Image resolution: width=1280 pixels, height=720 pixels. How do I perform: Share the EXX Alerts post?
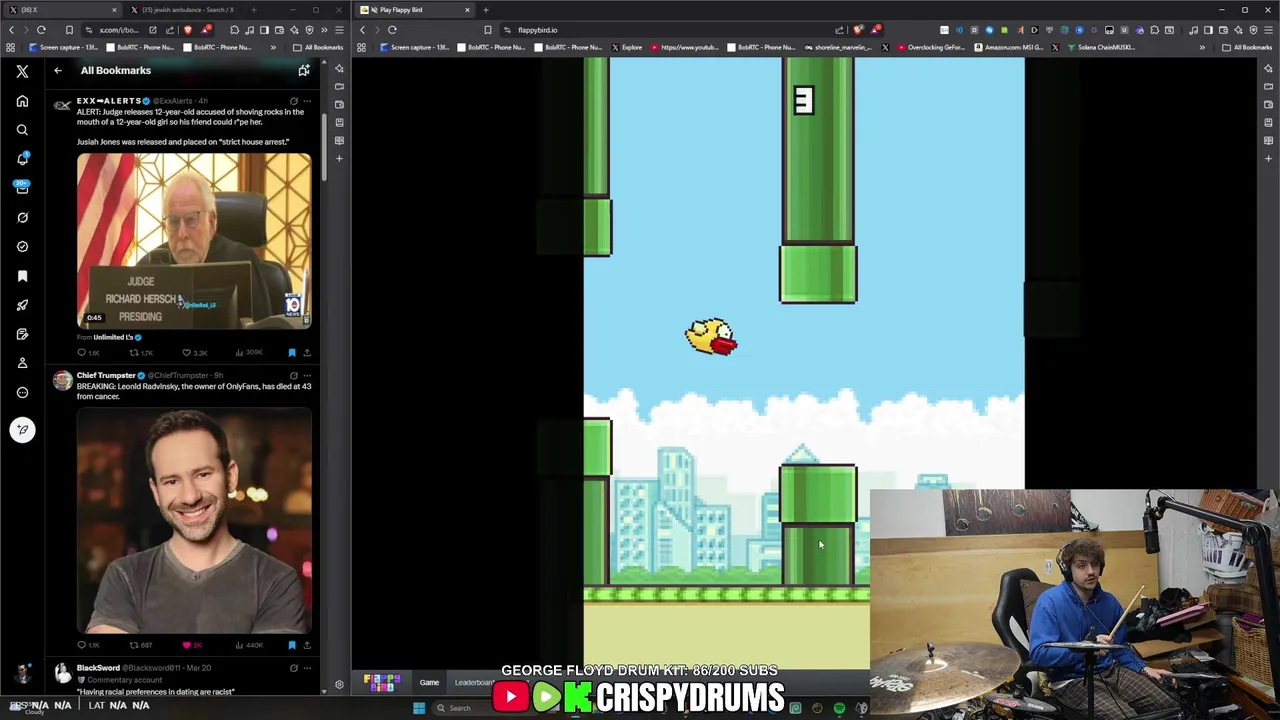(307, 352)
